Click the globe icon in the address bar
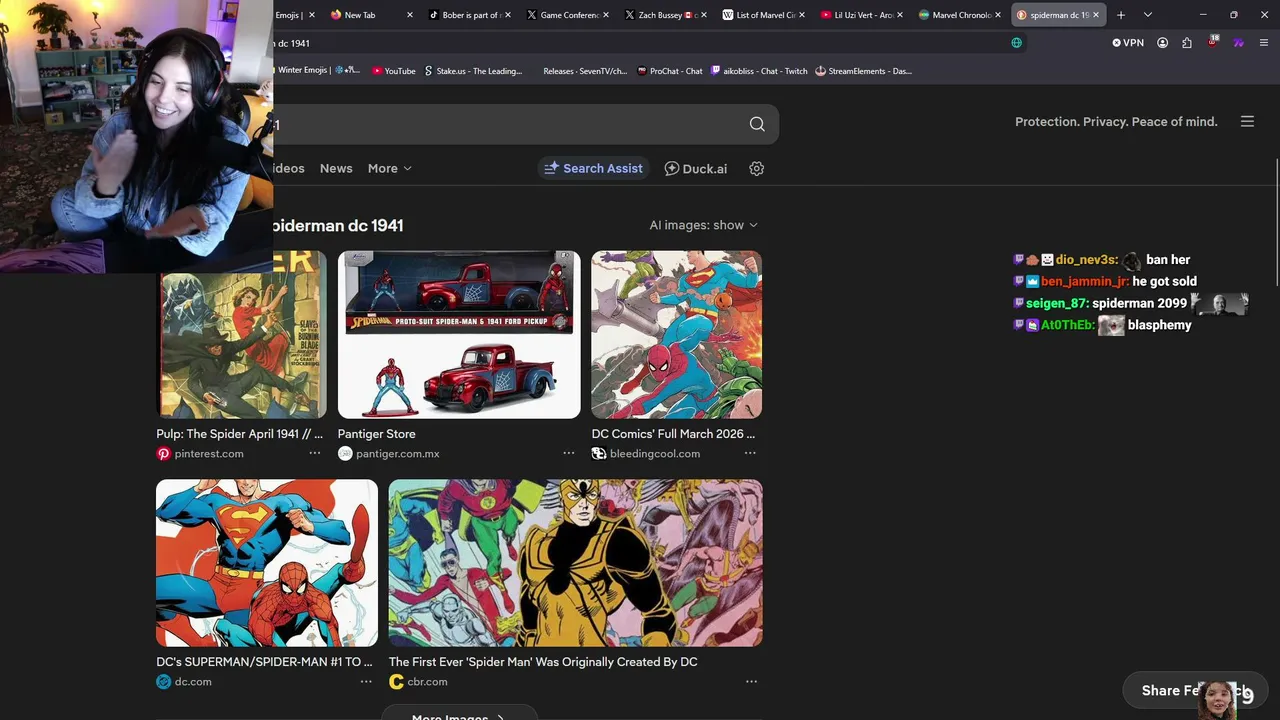Image resolution: width=1280 pixels, height=720 pixels. (x=1017, y=43)
